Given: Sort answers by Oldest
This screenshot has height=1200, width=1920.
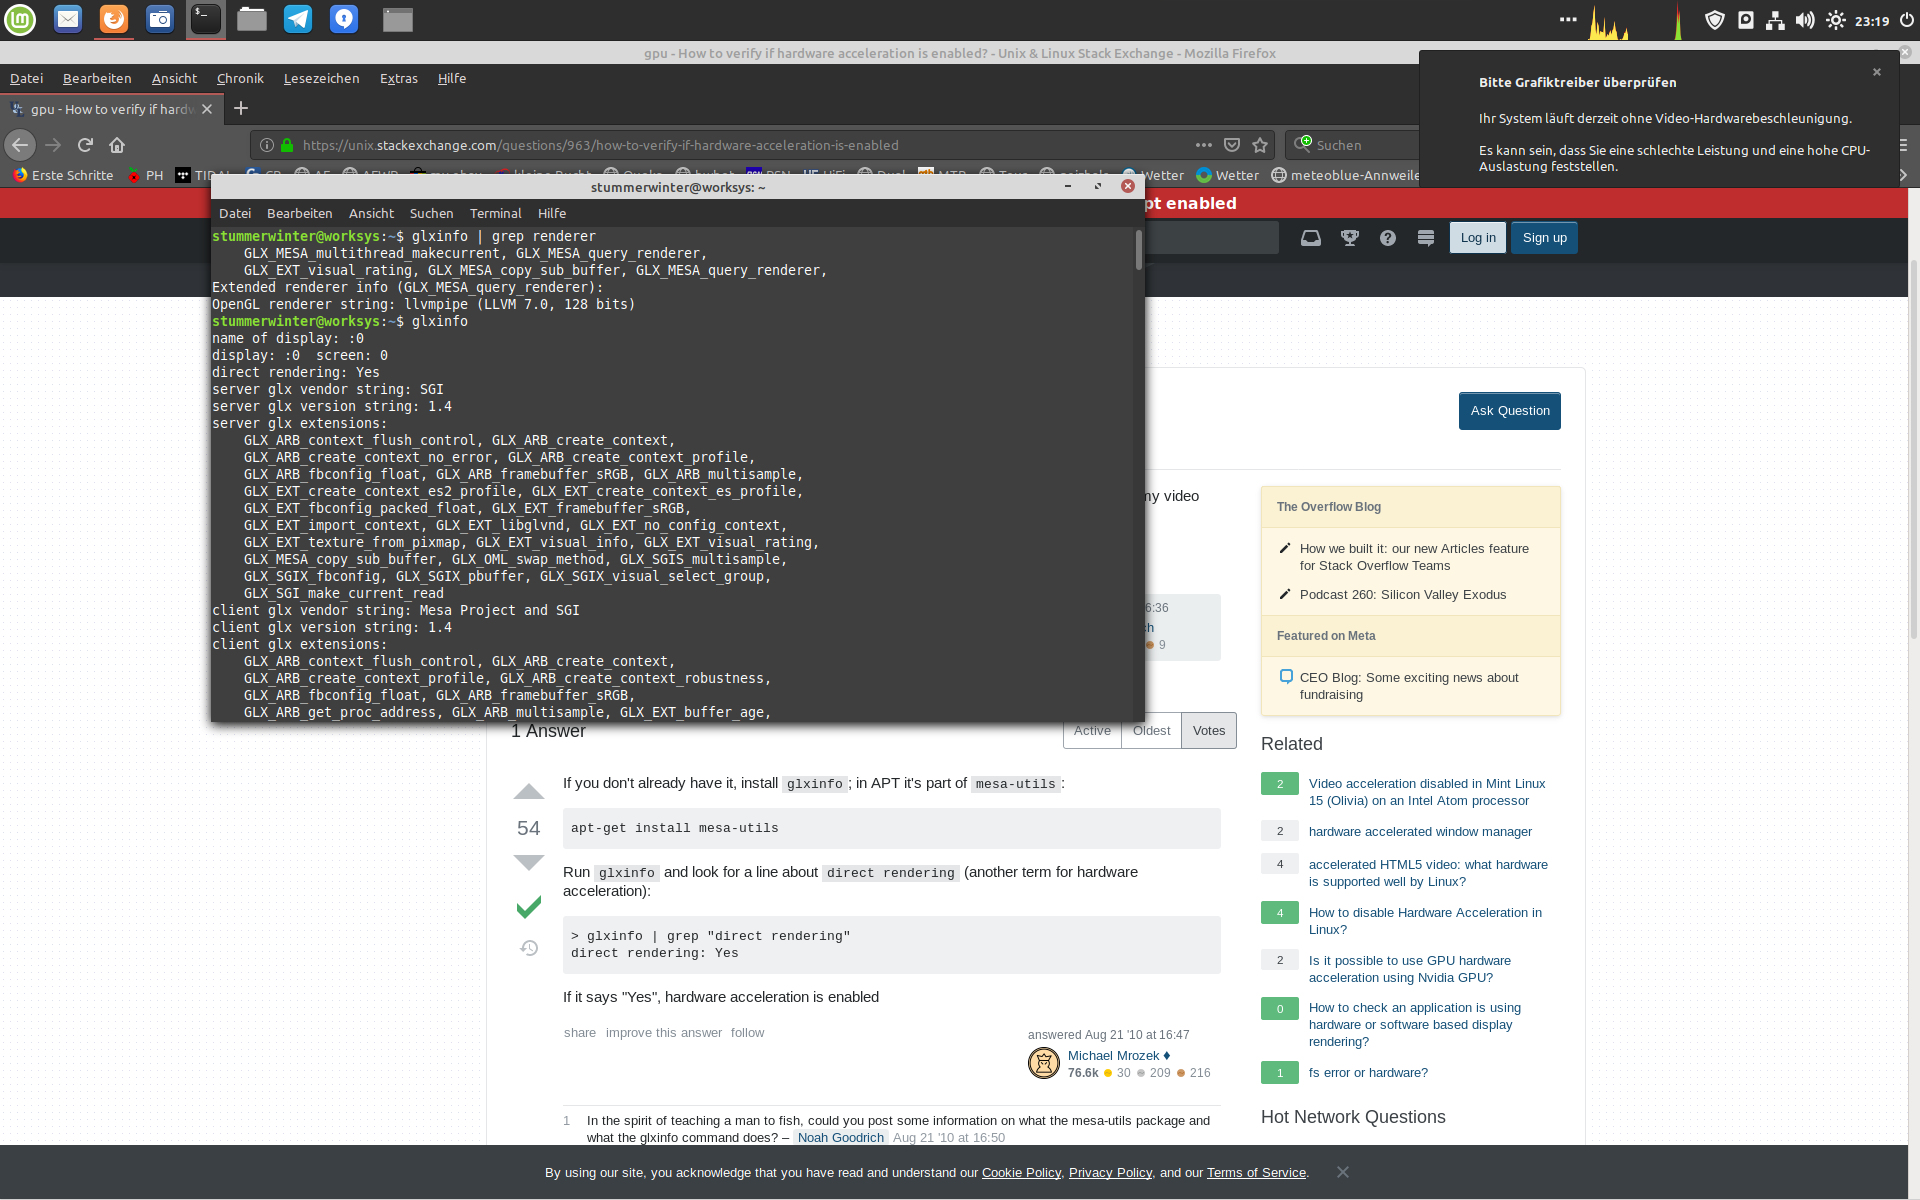Looking at the screenshot, I should click(x=1151, y=731).
